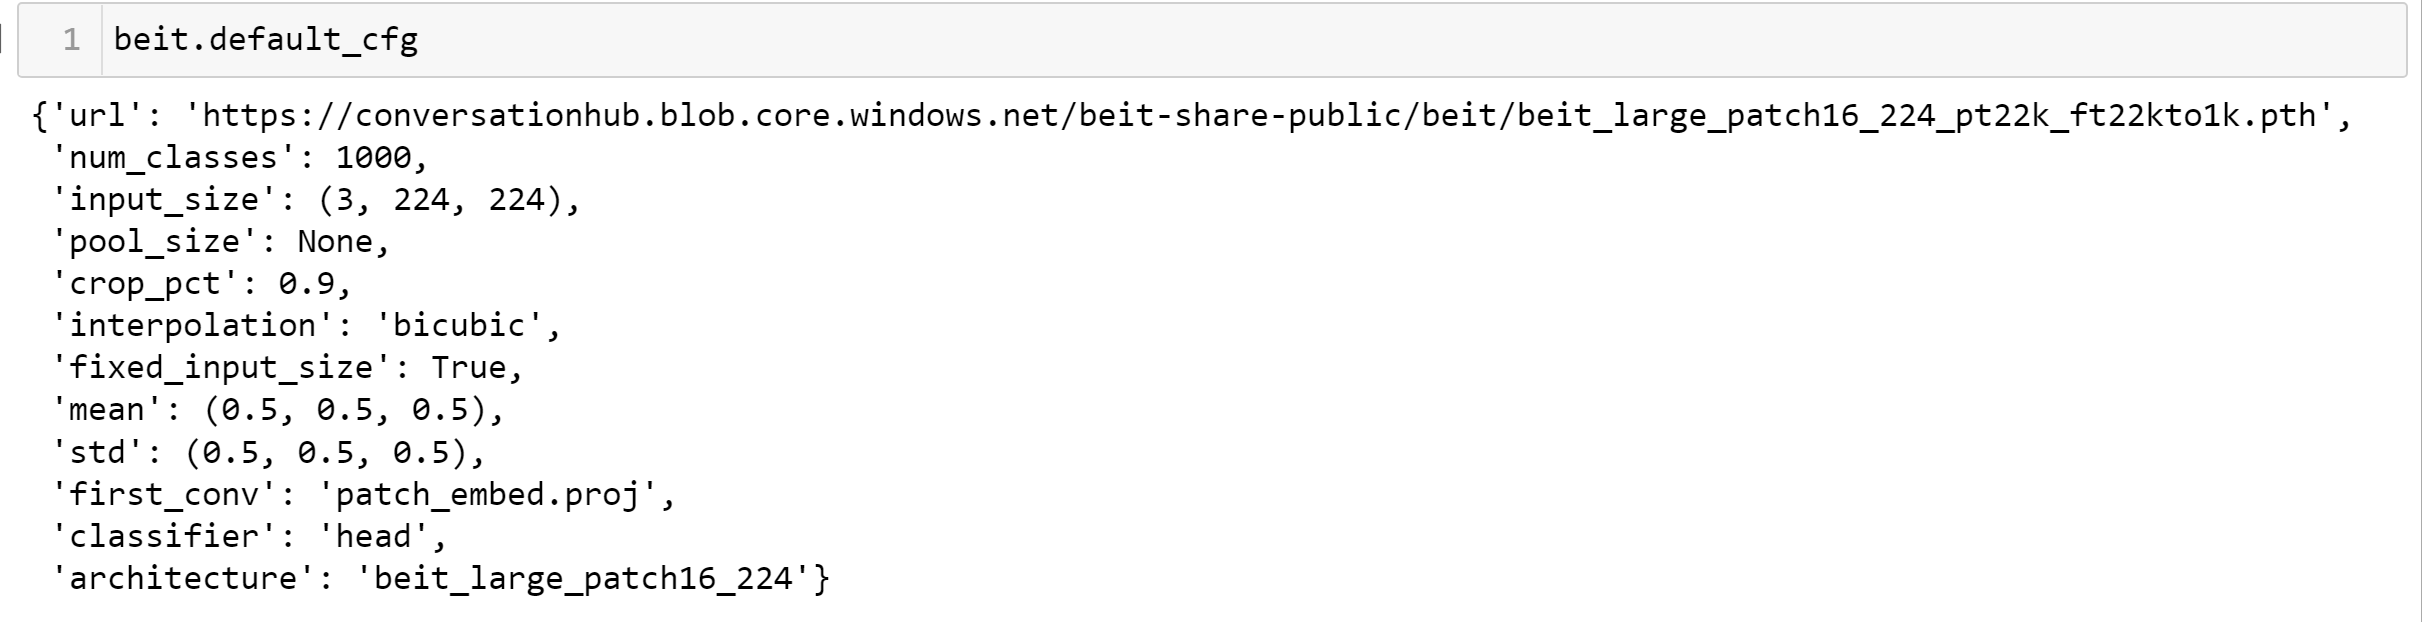Image resolution: width=2422 pixels, height=622 pixels.
Task: Click the 'bicubic' string value
Action: (x=458, y=326)
